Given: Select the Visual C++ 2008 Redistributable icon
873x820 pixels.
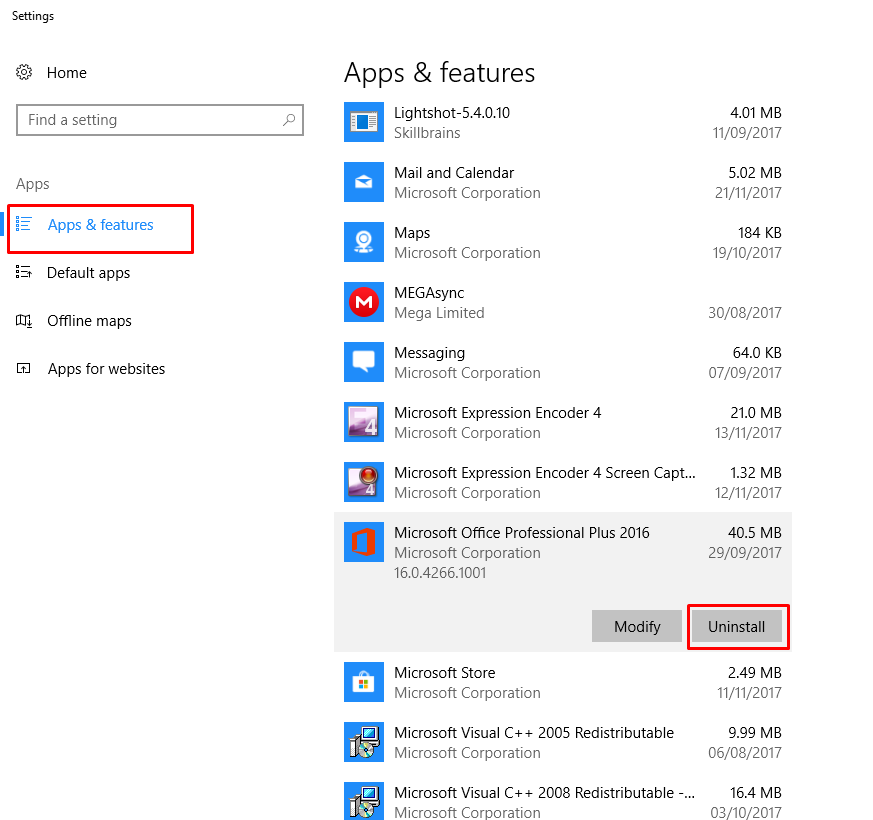Looking at the screenshot, I should click(364, 802).
